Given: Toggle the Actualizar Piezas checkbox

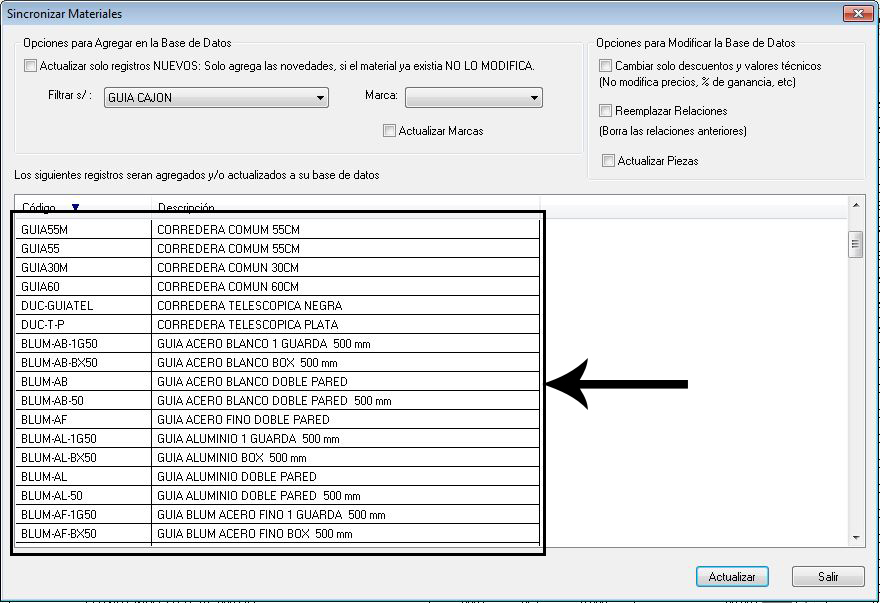Looking at the screenshot, I should tap(608, 161).
